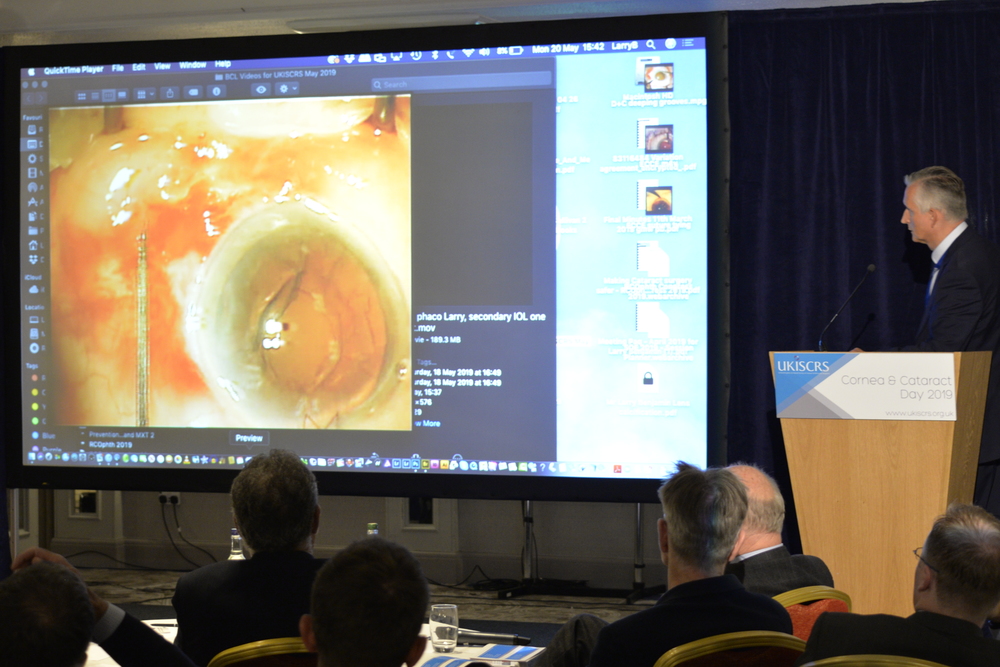Go forward in Finder history

click(41, 98)
